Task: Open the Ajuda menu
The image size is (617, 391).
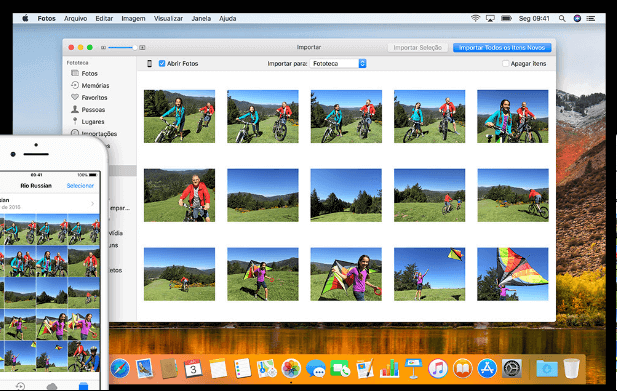Action: tap(227, 18)
